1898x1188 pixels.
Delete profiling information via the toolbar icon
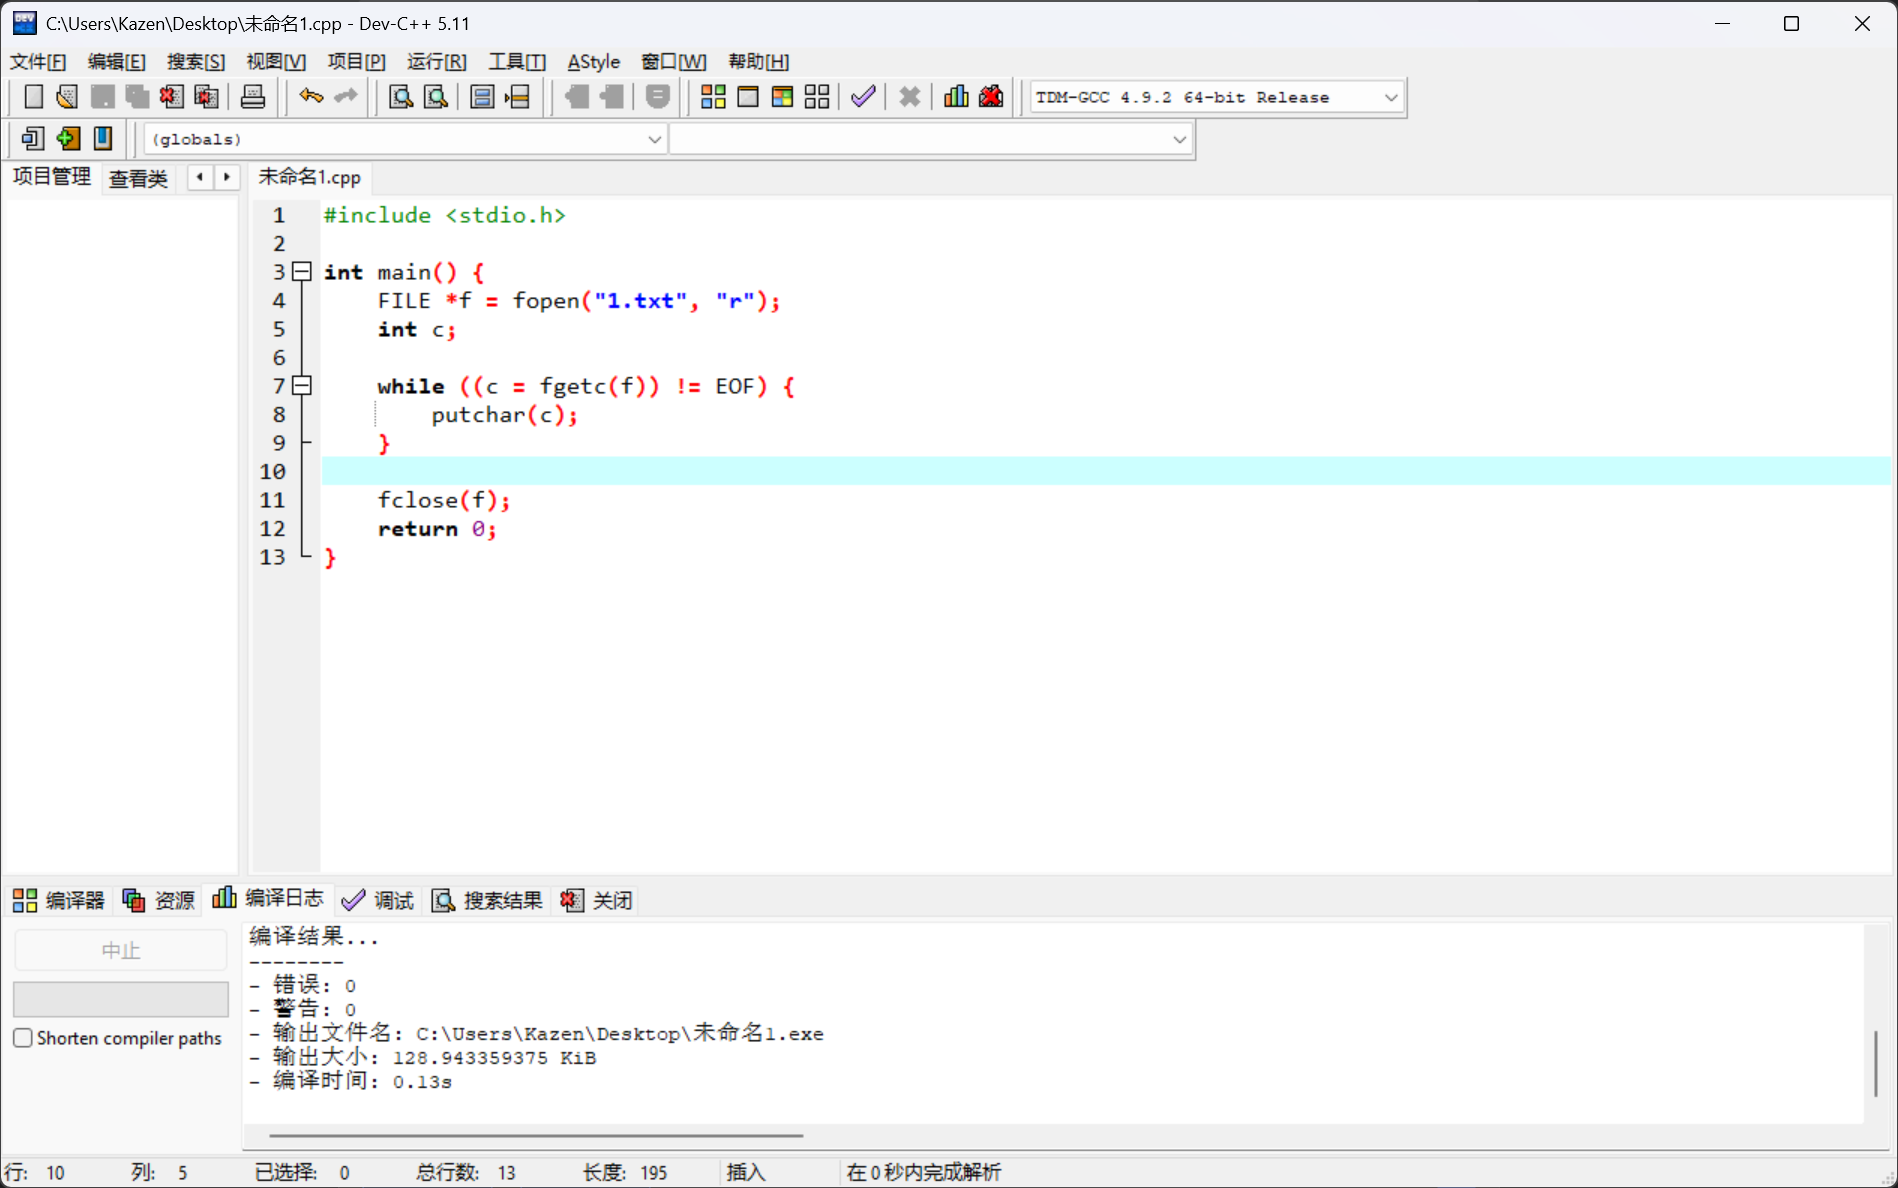tap(991, 96)
